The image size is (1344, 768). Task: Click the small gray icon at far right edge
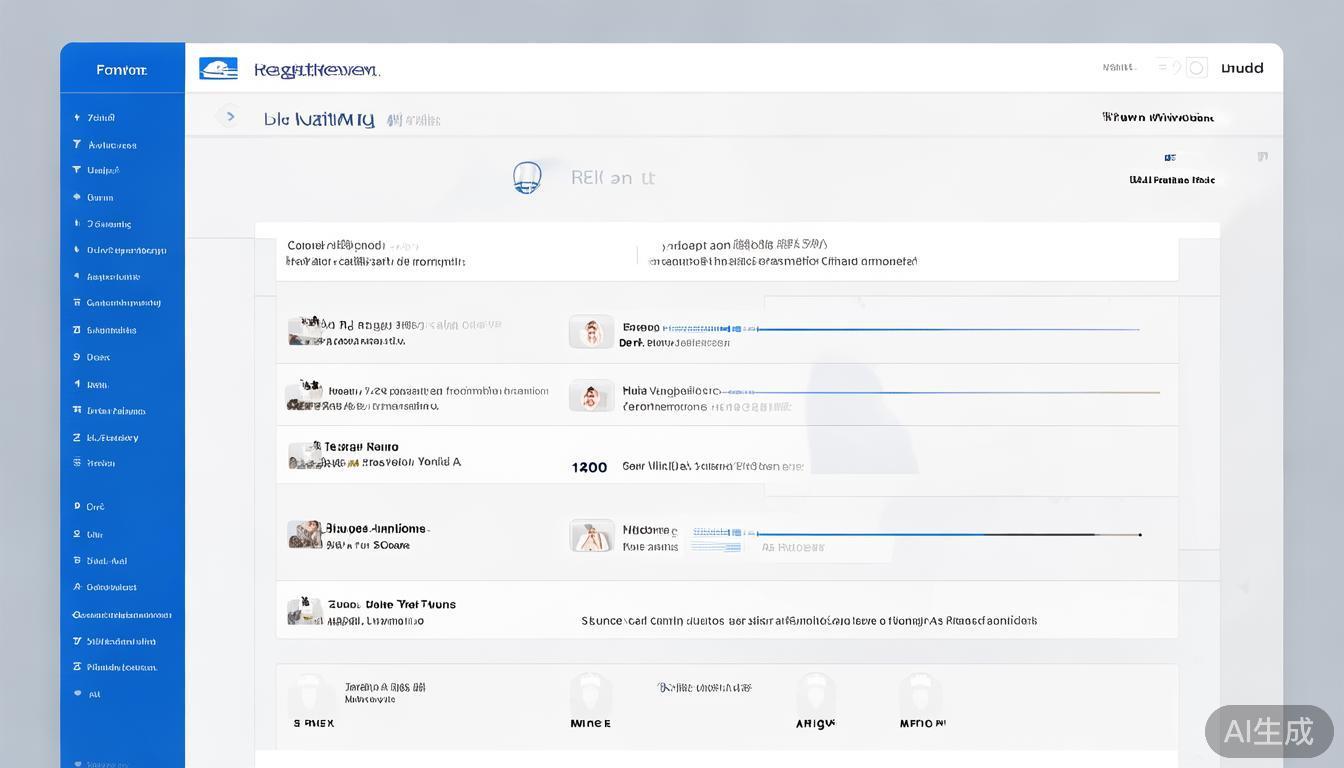tap(1262, 157)
